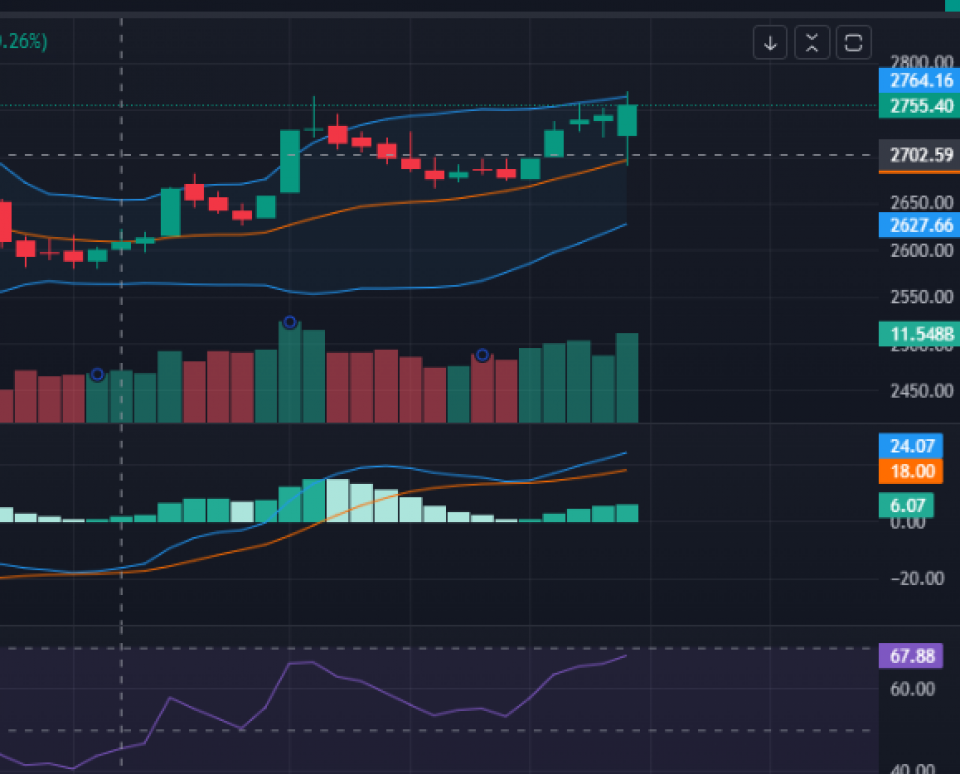Click the circle marker atop the tallest volume bar
Viewport: 960px width, 774px height.
(290, 322)
